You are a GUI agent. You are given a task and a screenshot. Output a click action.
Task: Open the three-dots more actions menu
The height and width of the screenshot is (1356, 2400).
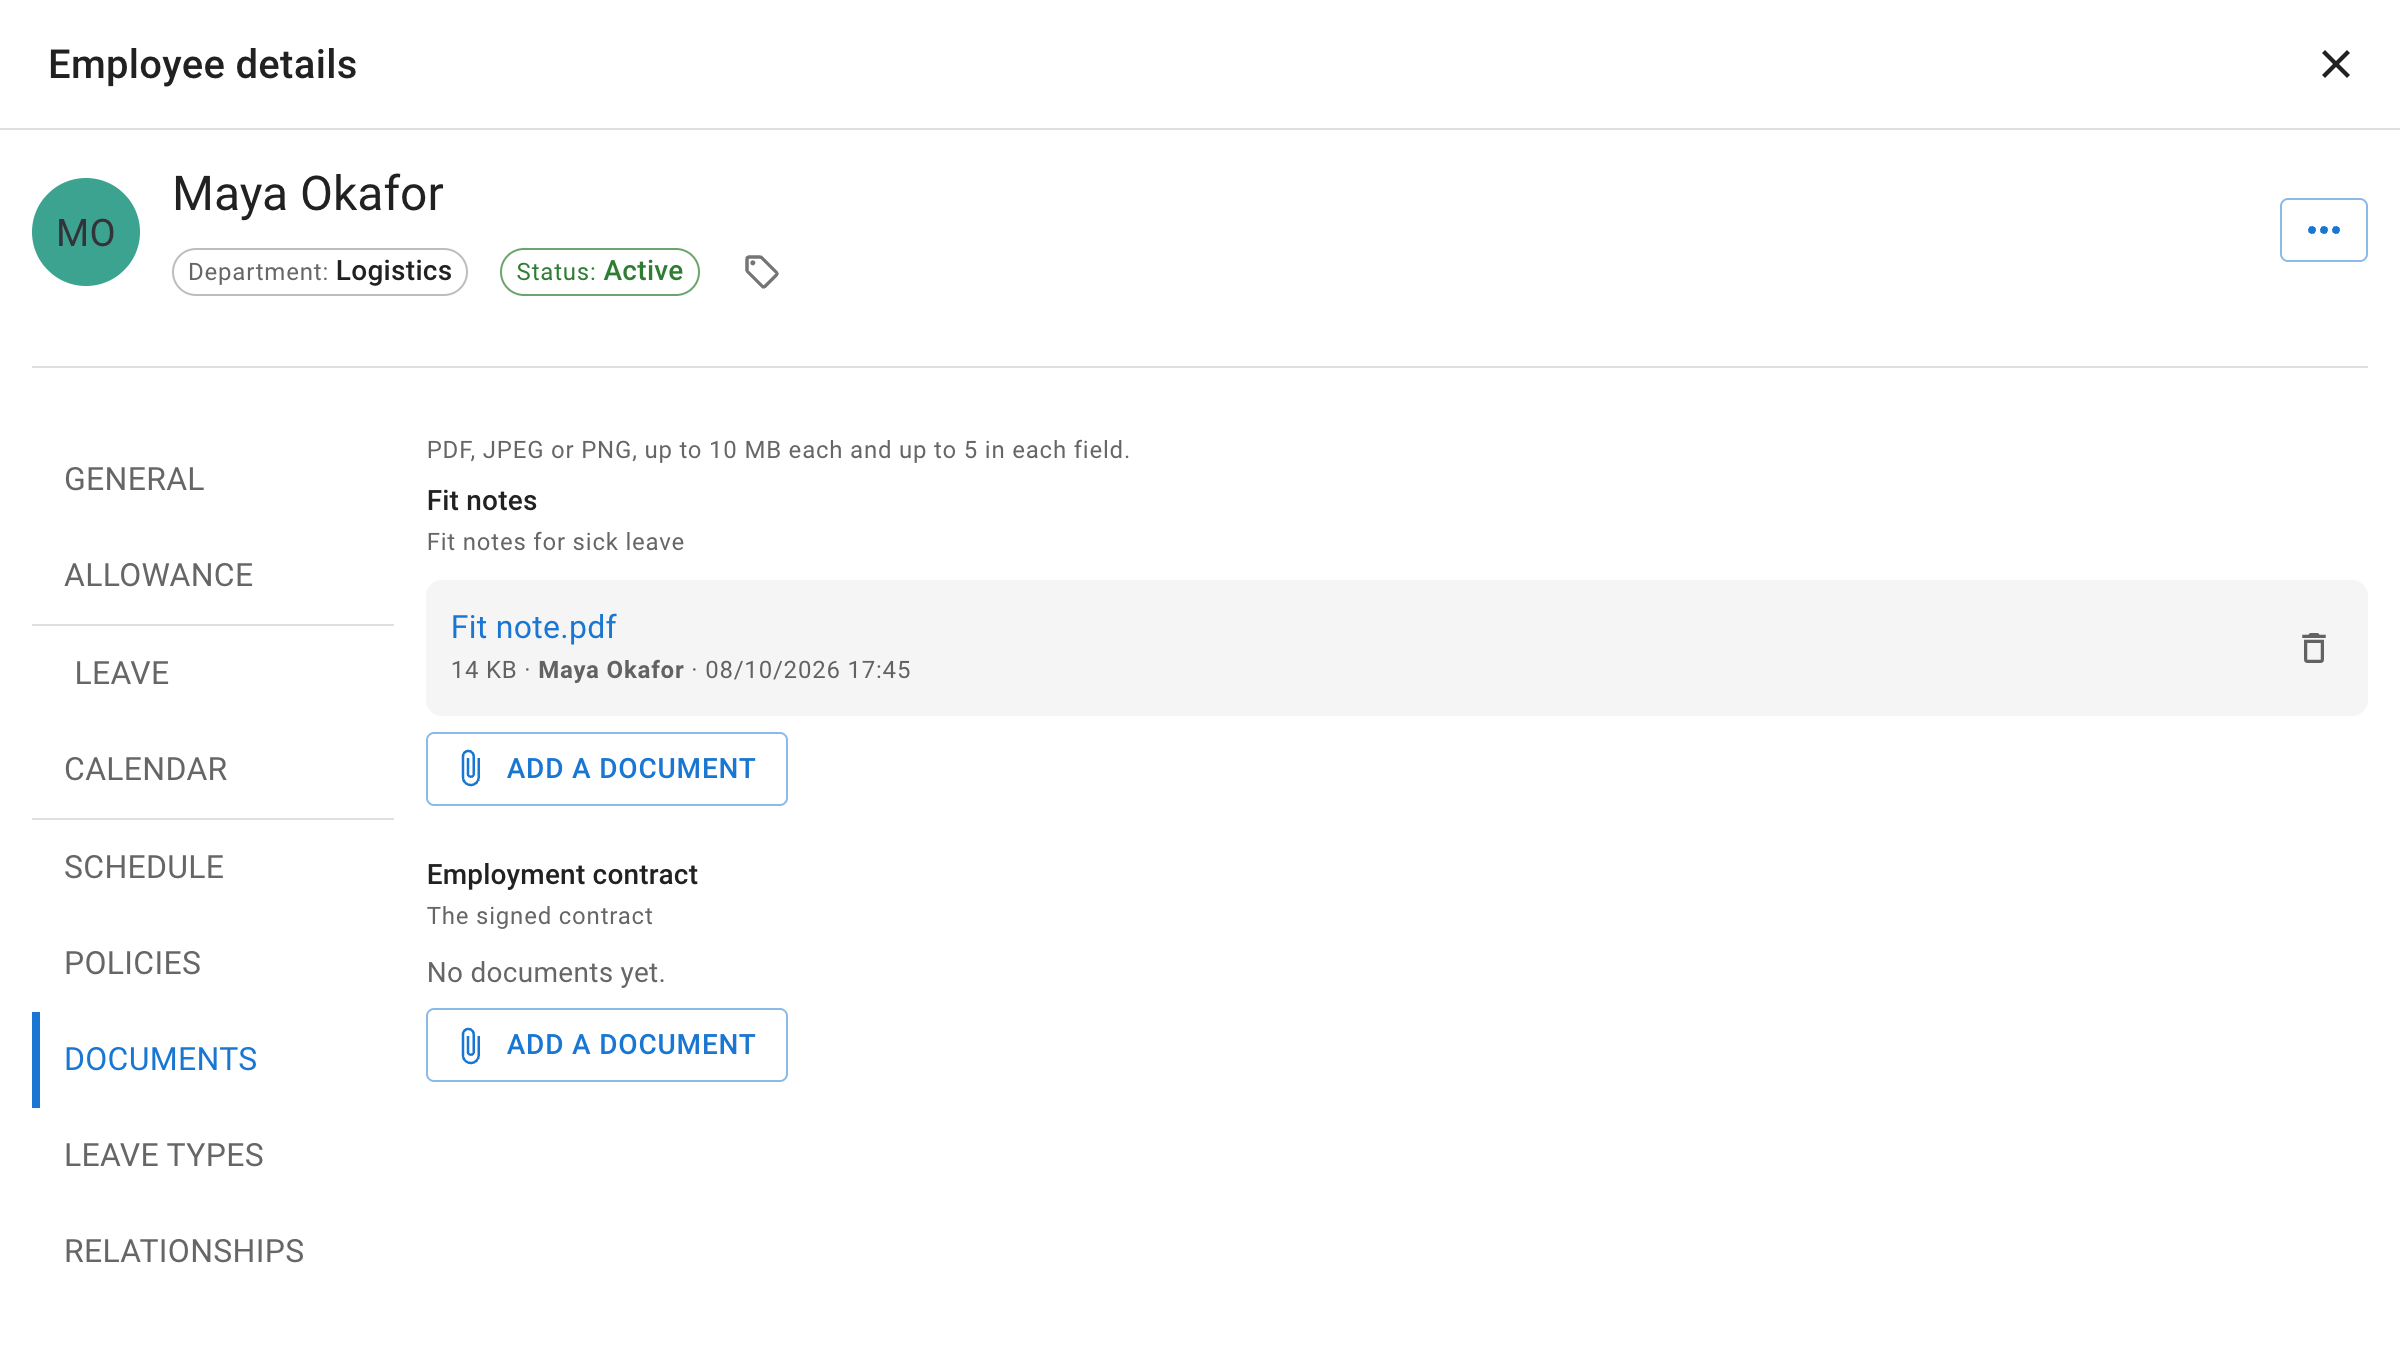coord(2323,230)
